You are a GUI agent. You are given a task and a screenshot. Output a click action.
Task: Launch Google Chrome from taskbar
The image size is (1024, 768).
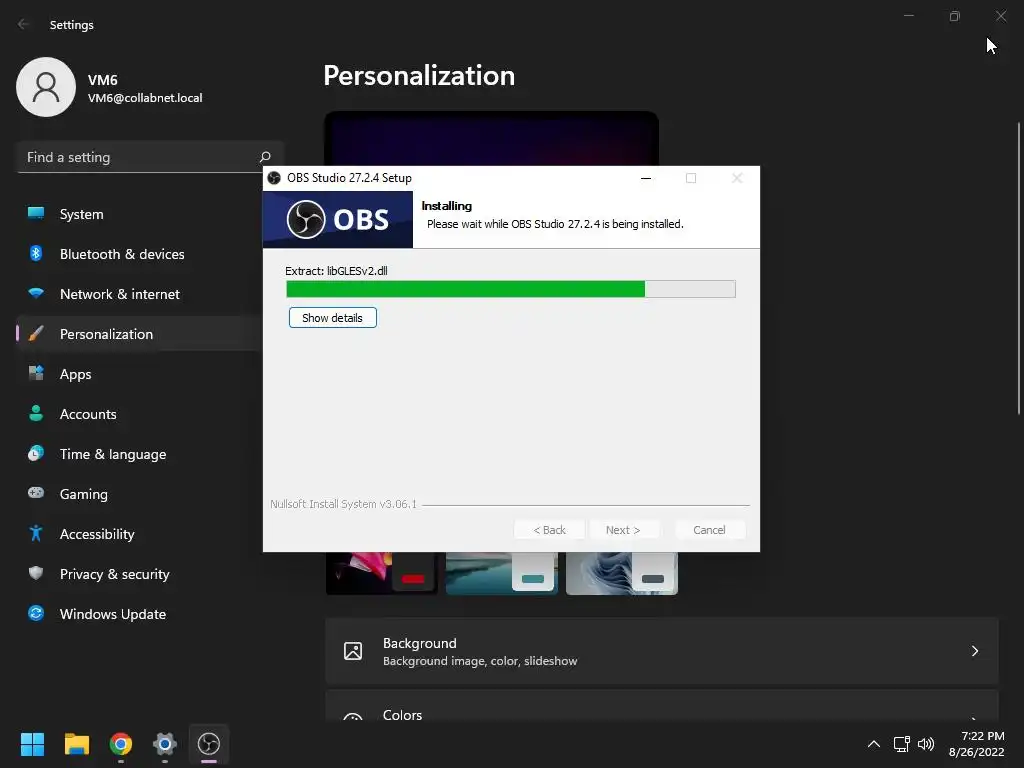pyautogui.click(x=121, y=744)
